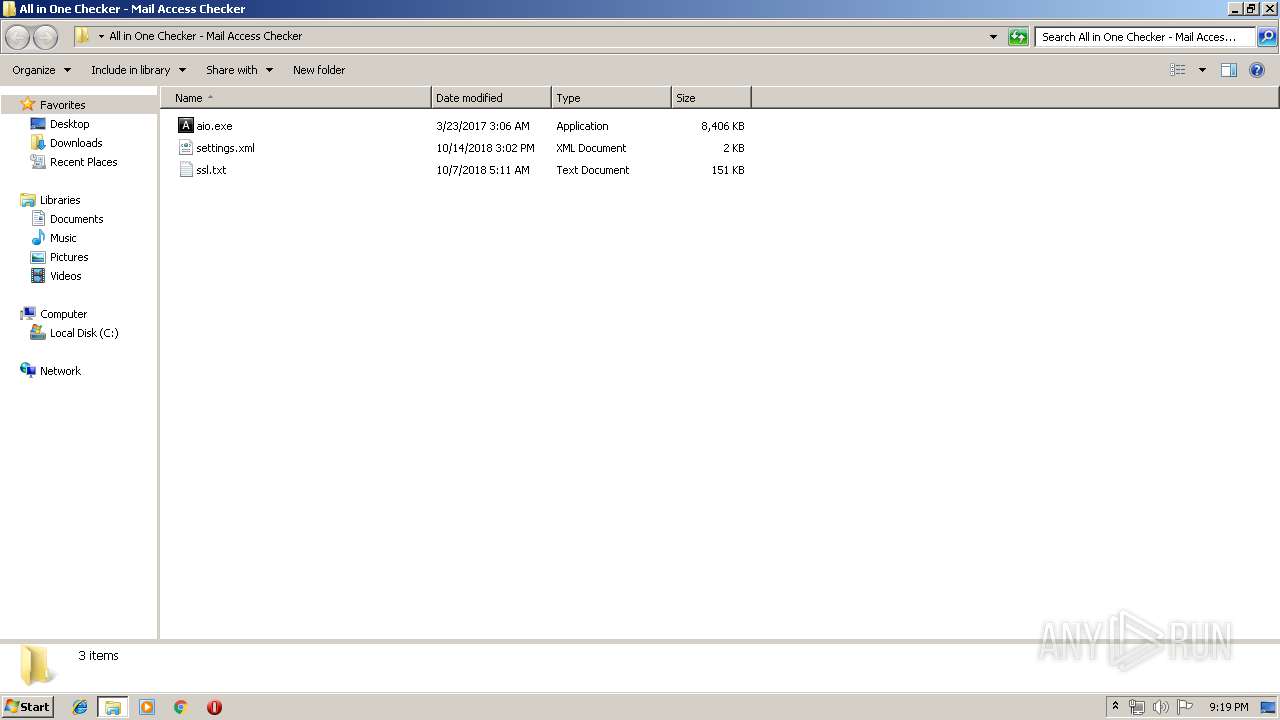
Task: Open the Share with dropdown
Action: pyautogui.click(x=239, y=70)
